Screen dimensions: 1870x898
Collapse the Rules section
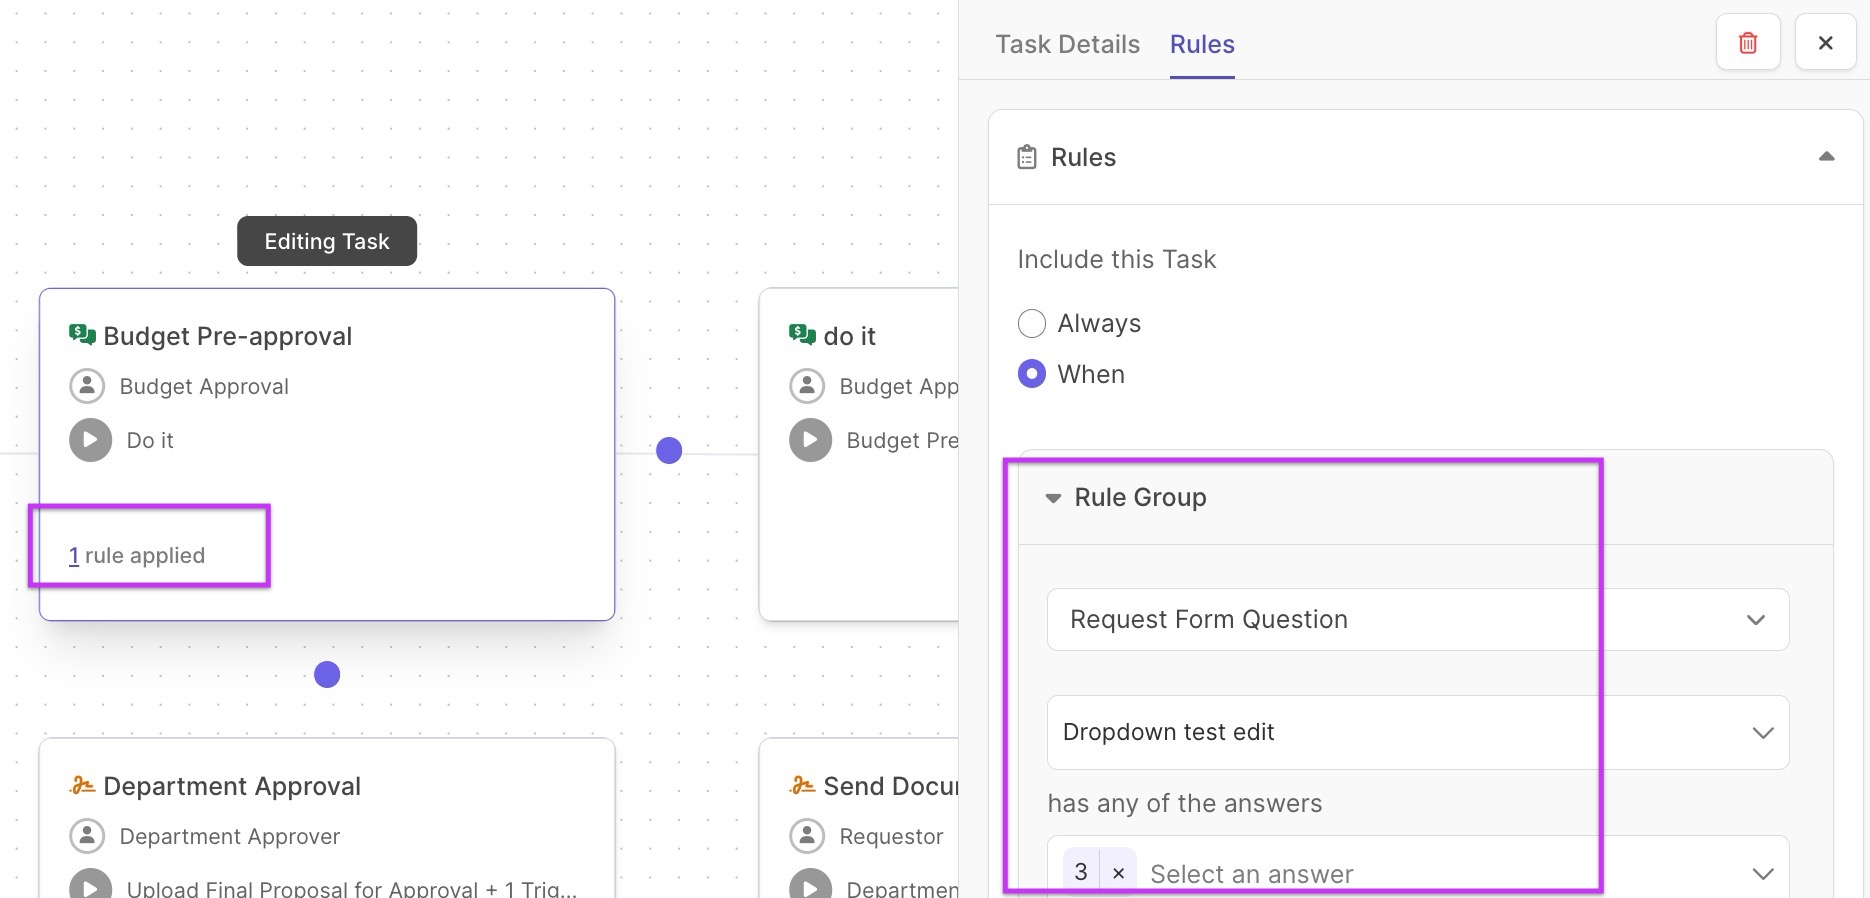coord(1826,157)
